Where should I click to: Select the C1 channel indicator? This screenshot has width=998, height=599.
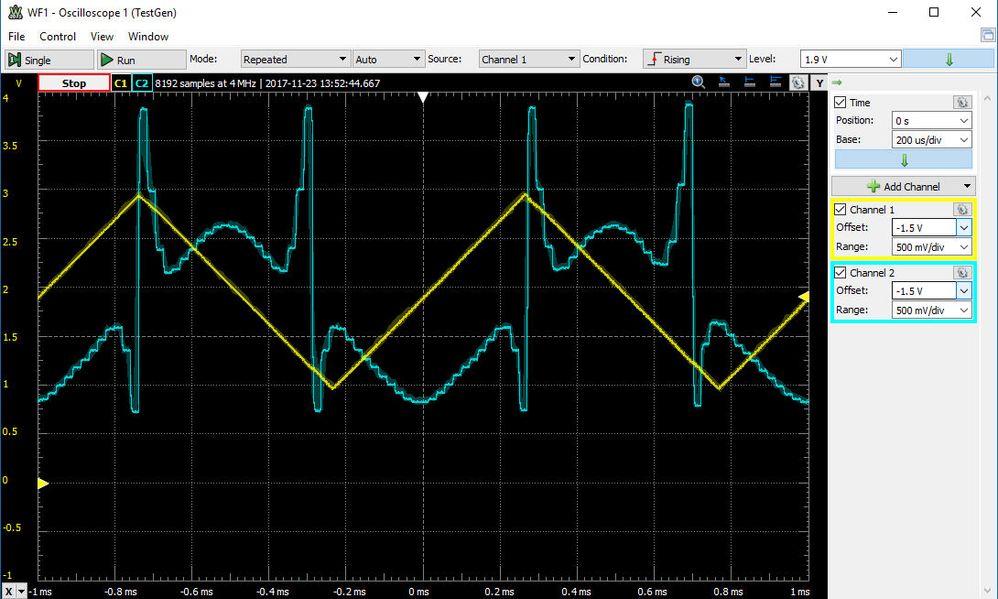(120, 83)
